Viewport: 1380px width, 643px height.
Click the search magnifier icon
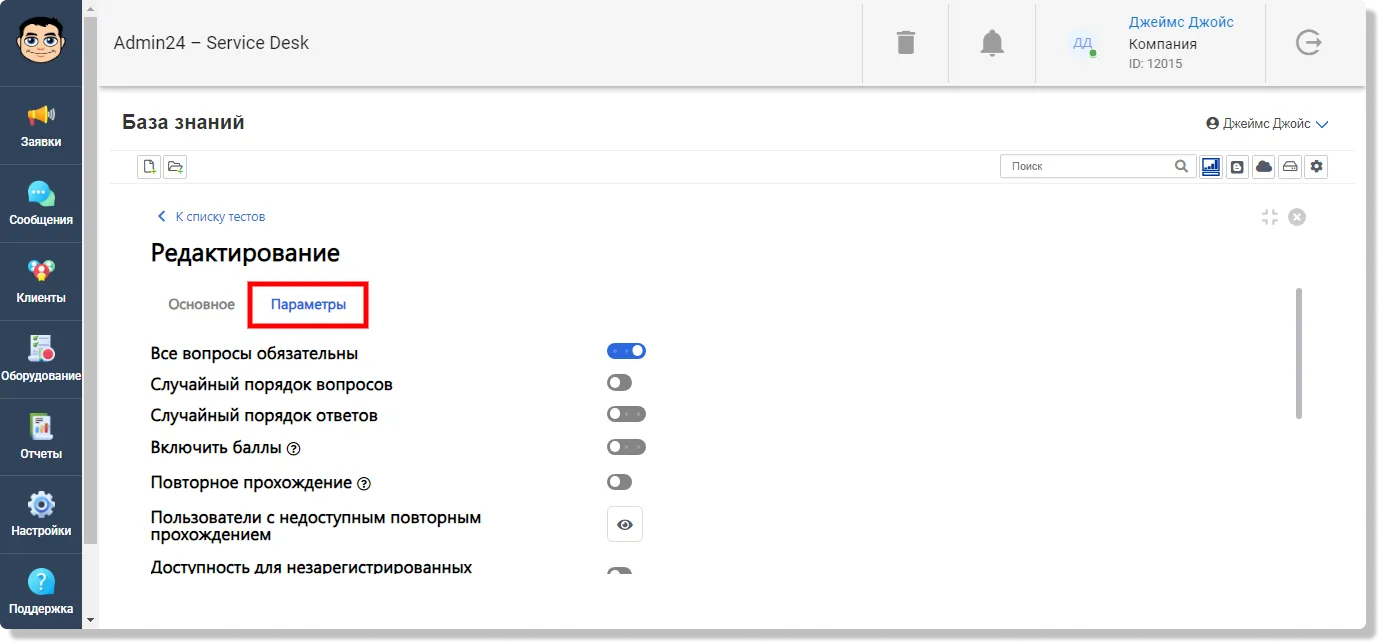point(1182,167)
